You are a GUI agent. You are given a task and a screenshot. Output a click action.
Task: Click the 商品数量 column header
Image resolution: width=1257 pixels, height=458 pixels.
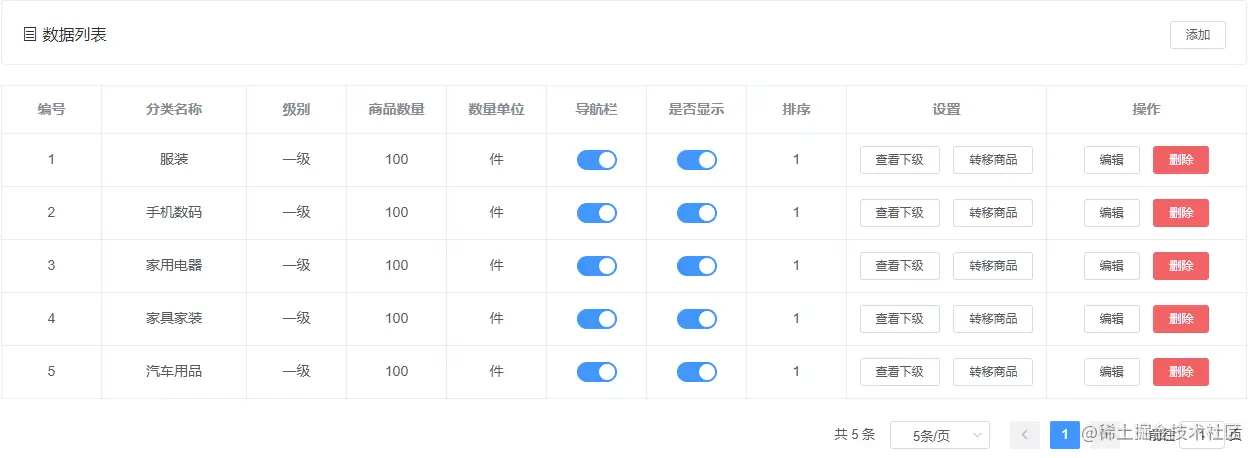(397, 110)
